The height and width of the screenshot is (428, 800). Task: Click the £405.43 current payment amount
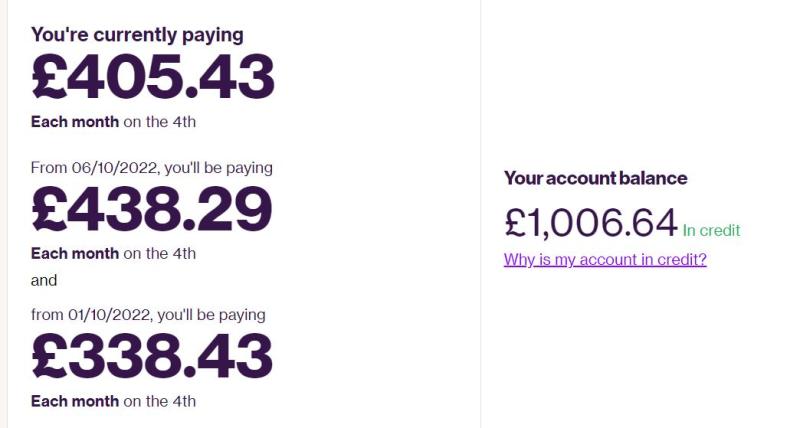[153, 77]
